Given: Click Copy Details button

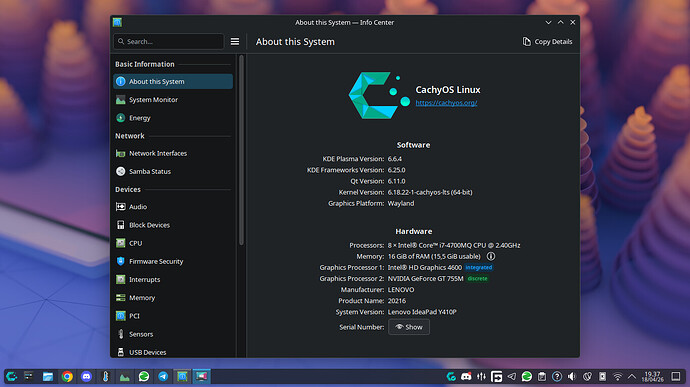Looking at the screenshot, I should (547, 41).
